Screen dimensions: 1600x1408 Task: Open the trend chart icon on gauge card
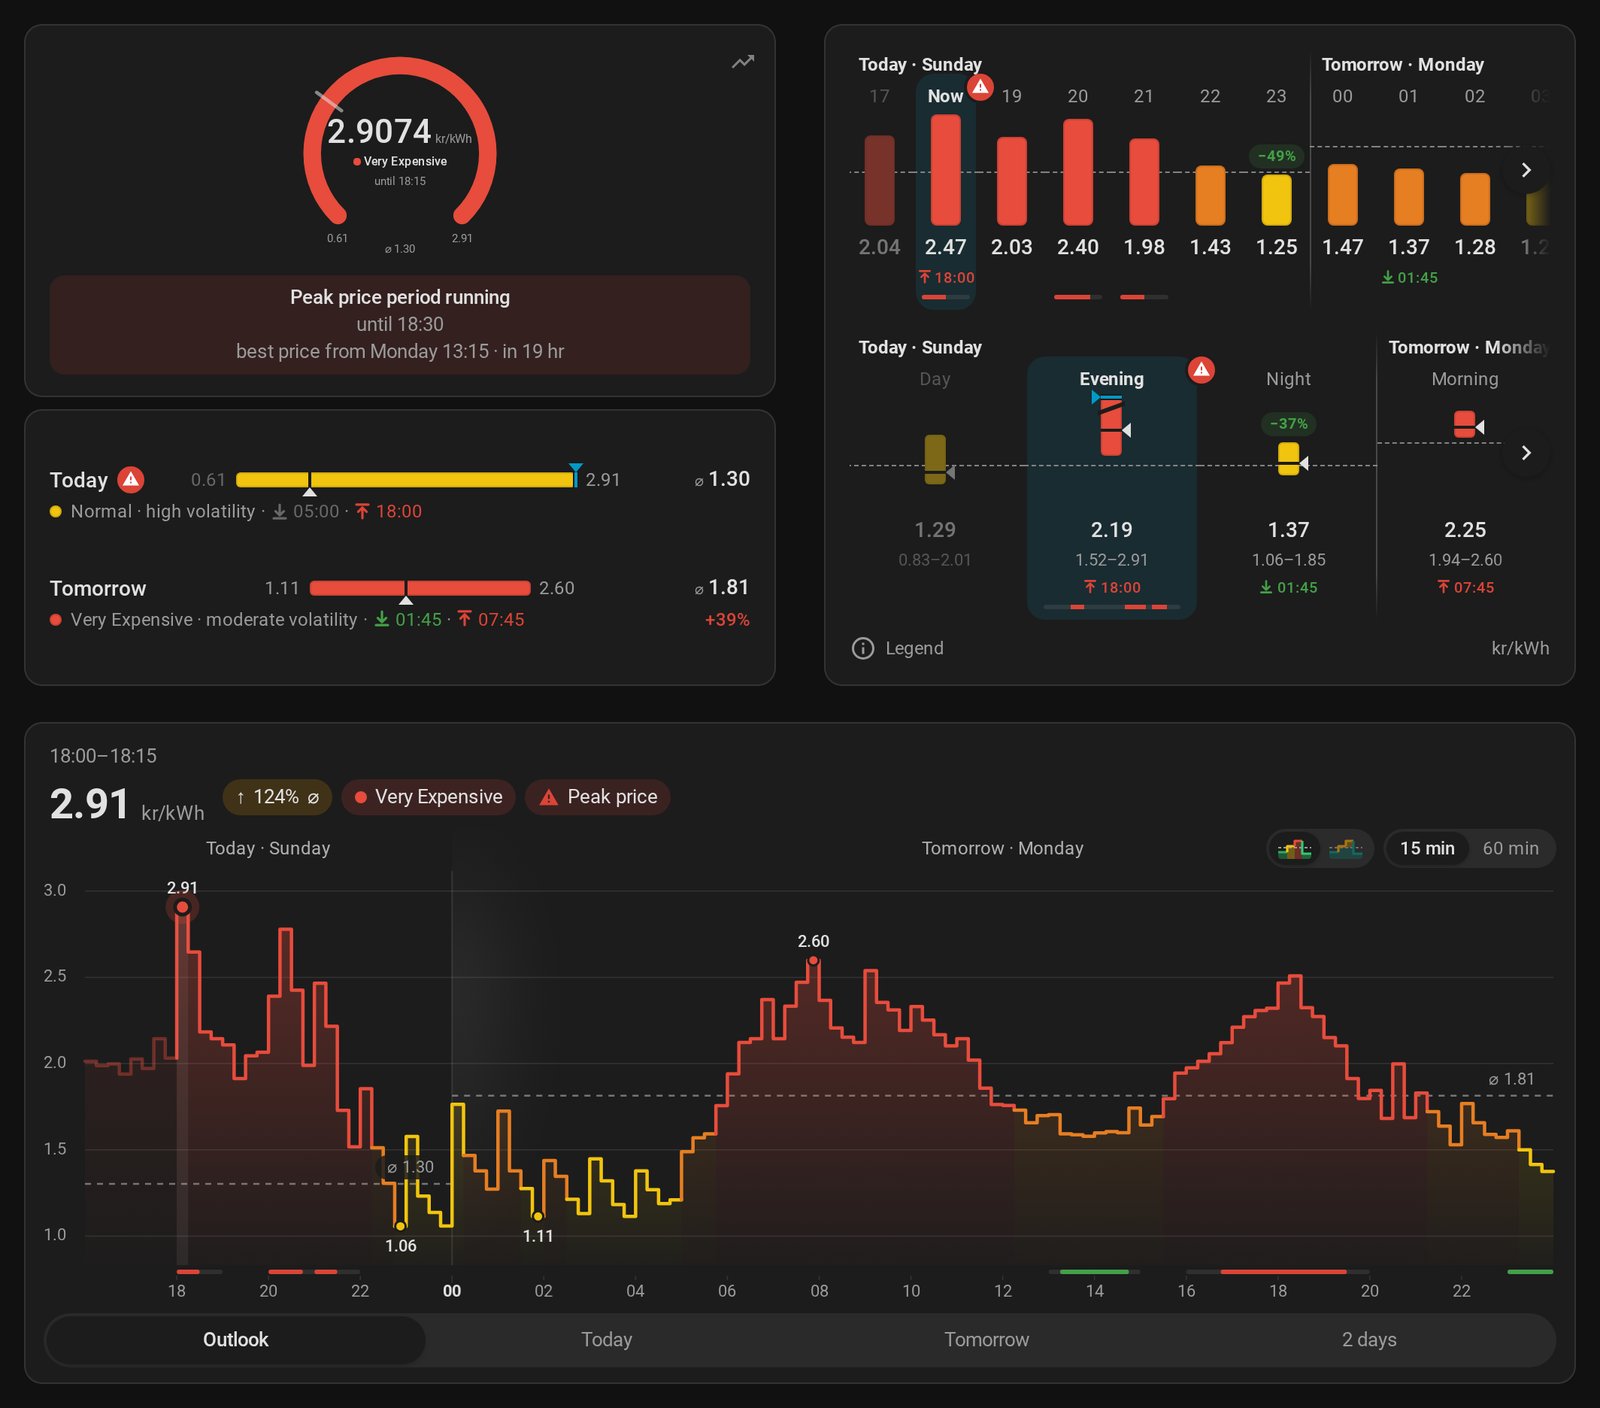(743, 62)
